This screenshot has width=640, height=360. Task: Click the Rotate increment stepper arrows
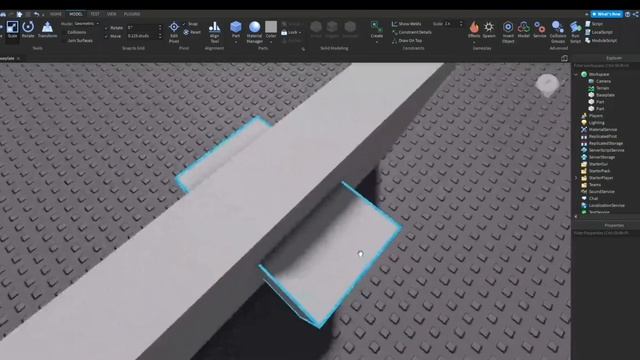pos(160,28)
